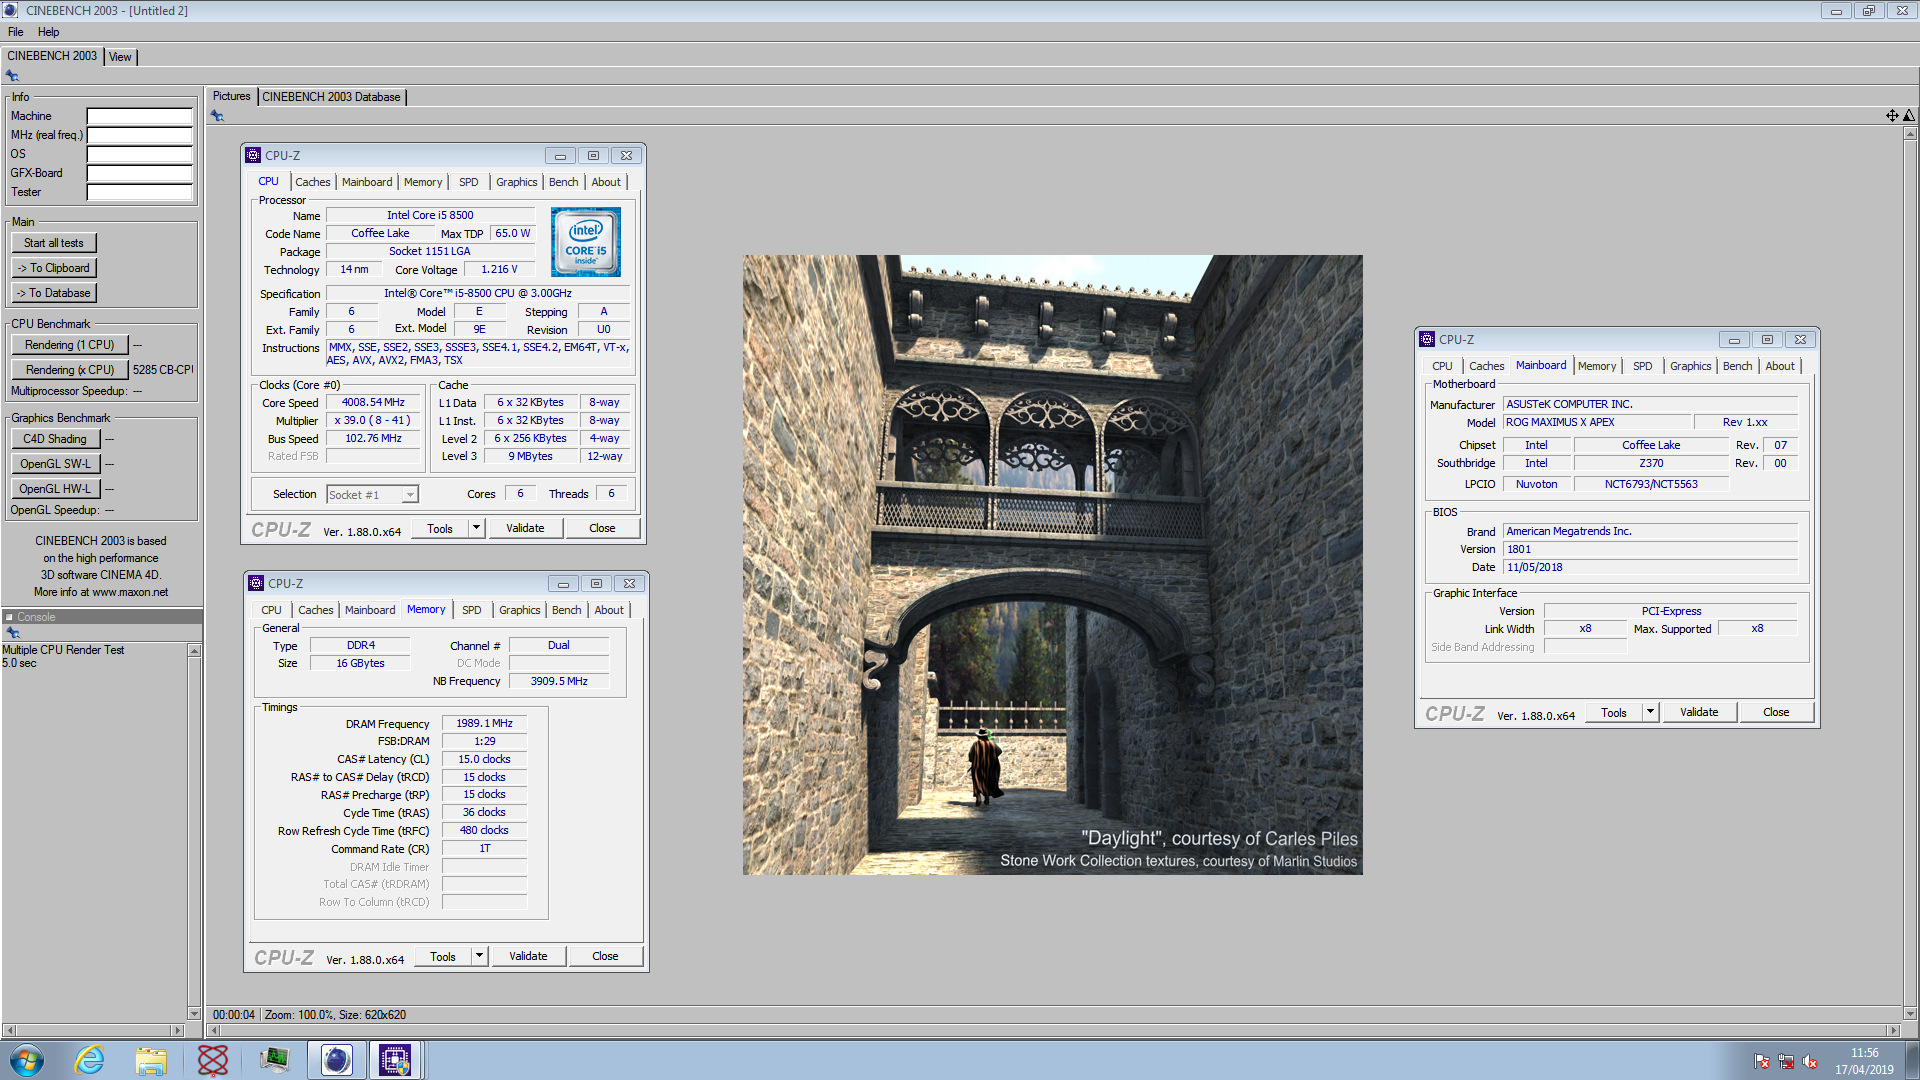Image resolution: width=1920 pixels, height=1080 pixels.
Task: Run the OpenGL HW-L benchmark
Action: point(55,489)
